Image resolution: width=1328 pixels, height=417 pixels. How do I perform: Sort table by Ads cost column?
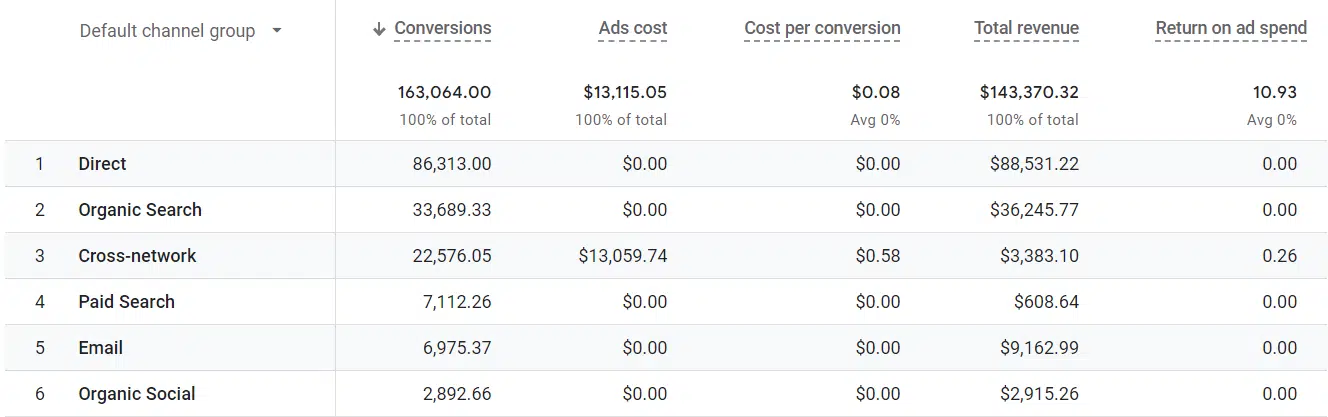(632, 28)
